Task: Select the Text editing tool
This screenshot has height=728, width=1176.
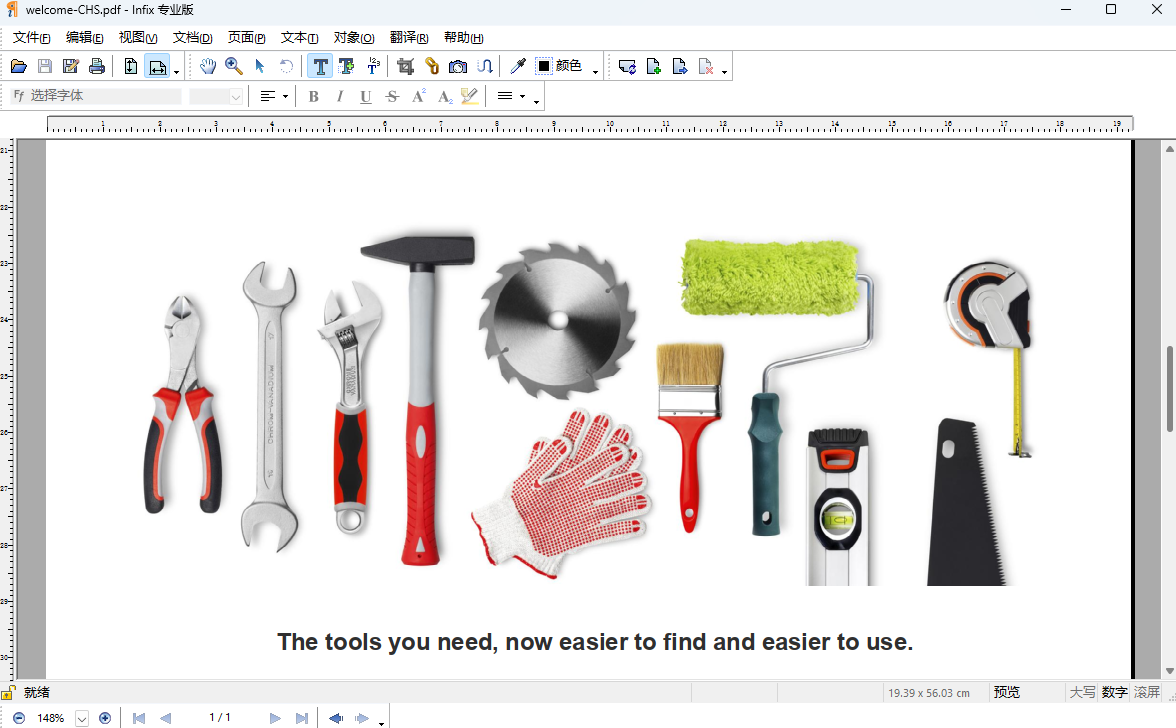Action: [320, 66]
